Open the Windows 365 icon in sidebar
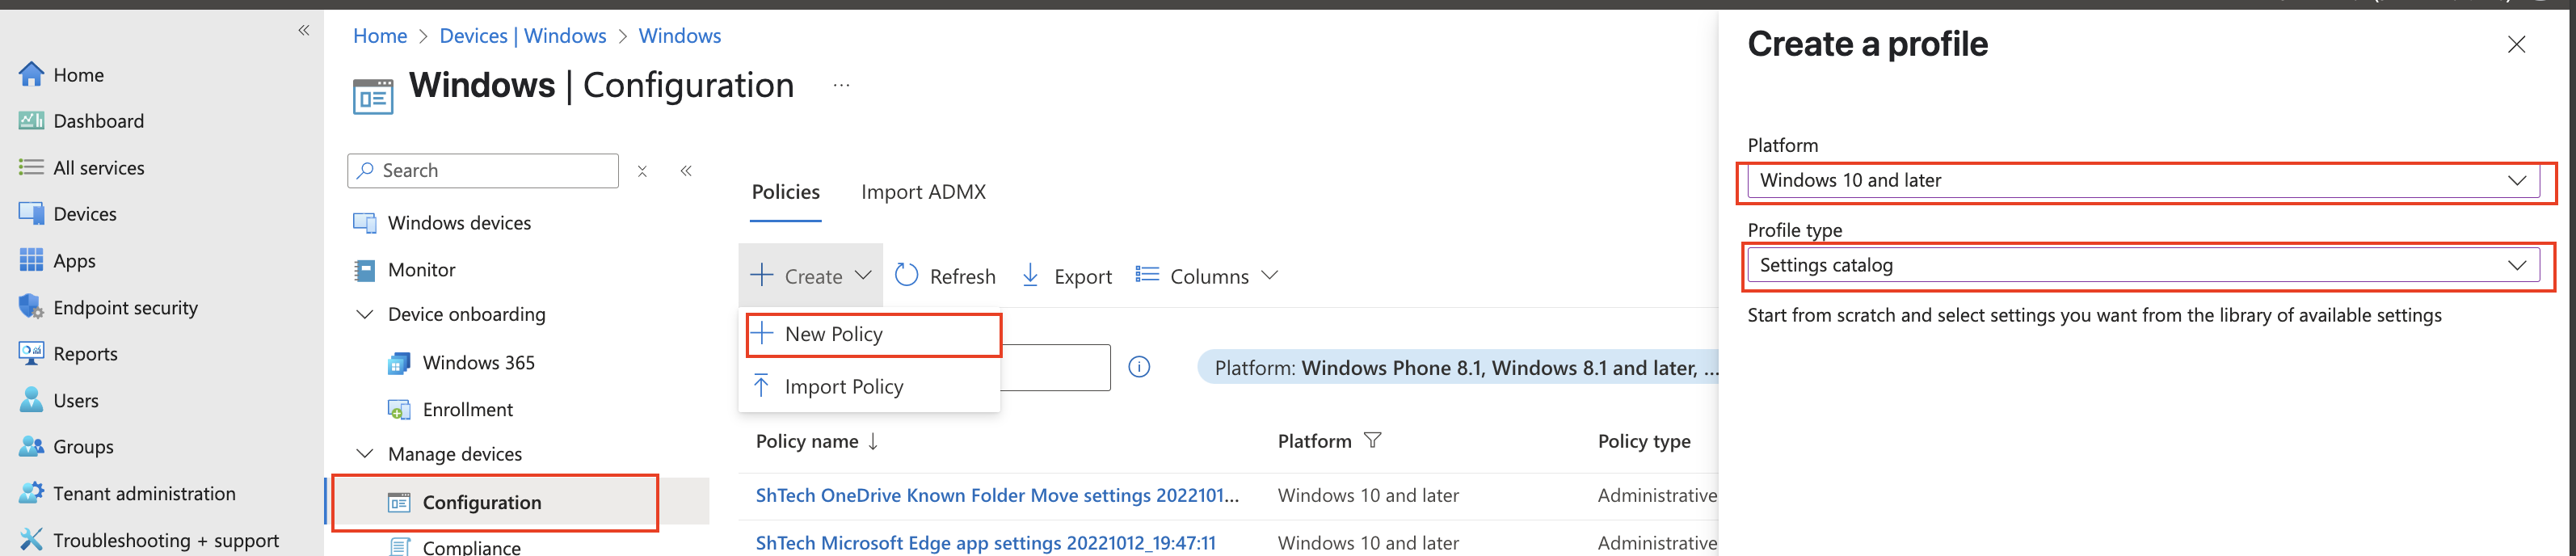This screenshot has height=556, width=2576. pyautogui.click(x=399, y=363)
